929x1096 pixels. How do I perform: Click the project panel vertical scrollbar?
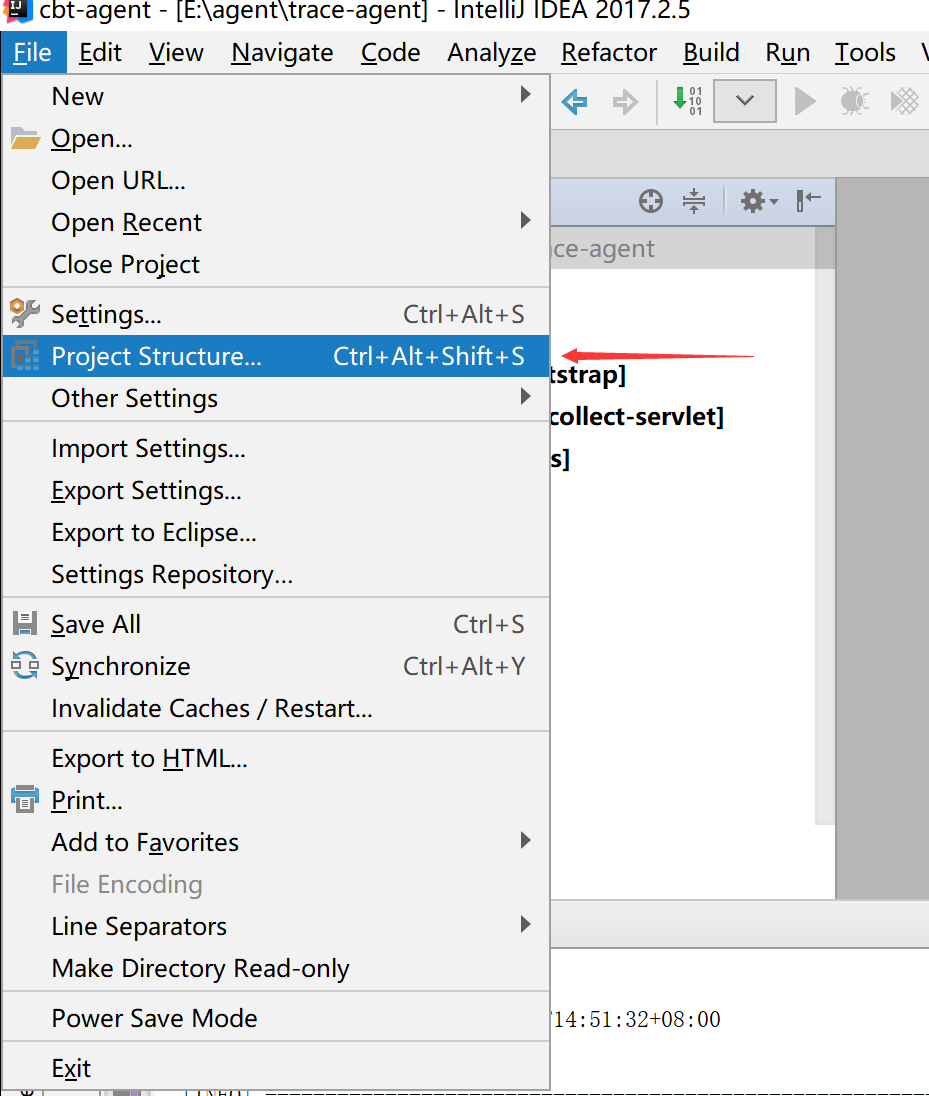point(825,526)
